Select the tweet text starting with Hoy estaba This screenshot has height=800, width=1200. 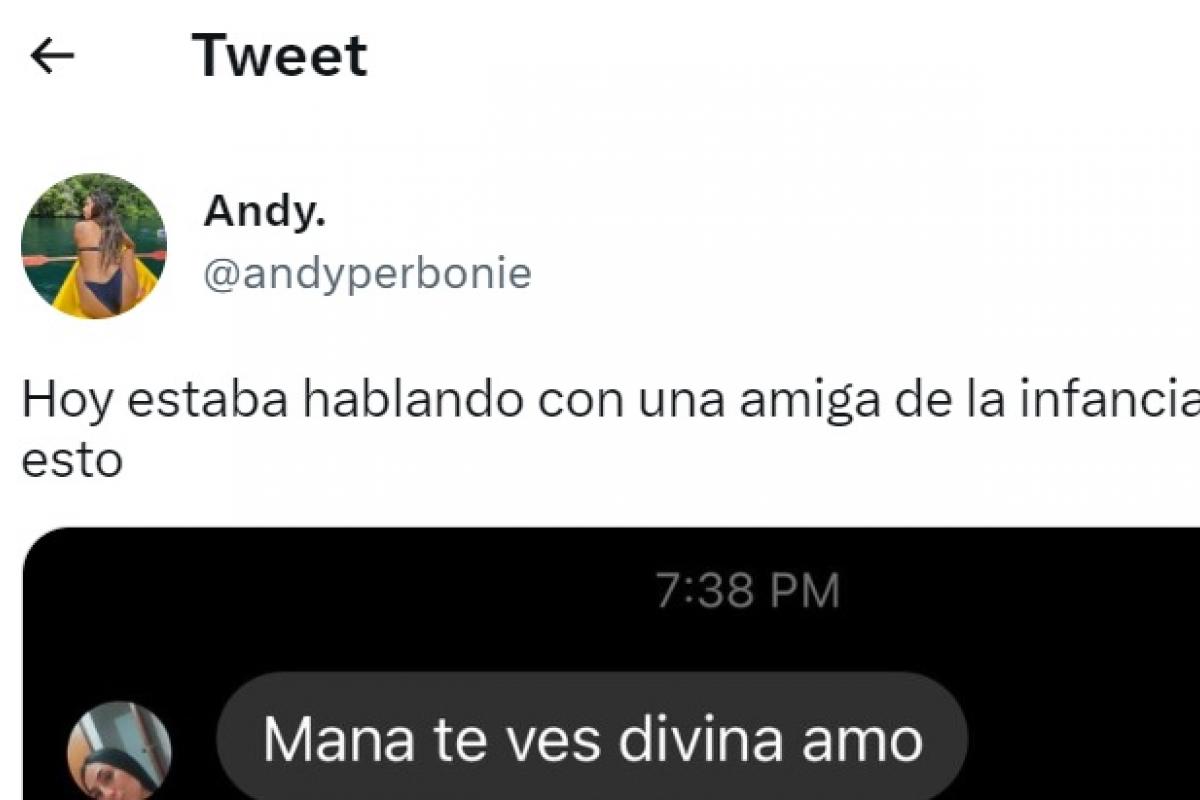611,430
